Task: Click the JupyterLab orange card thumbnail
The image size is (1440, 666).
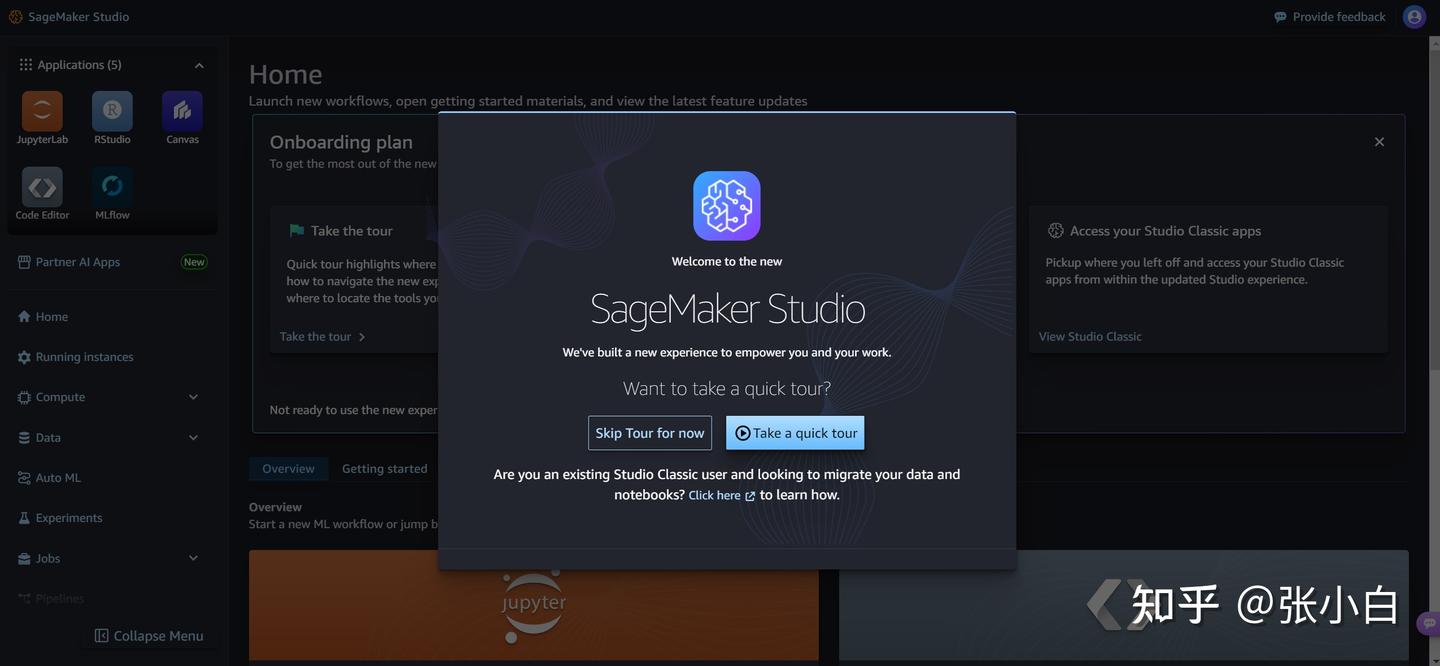Action: 534,605
